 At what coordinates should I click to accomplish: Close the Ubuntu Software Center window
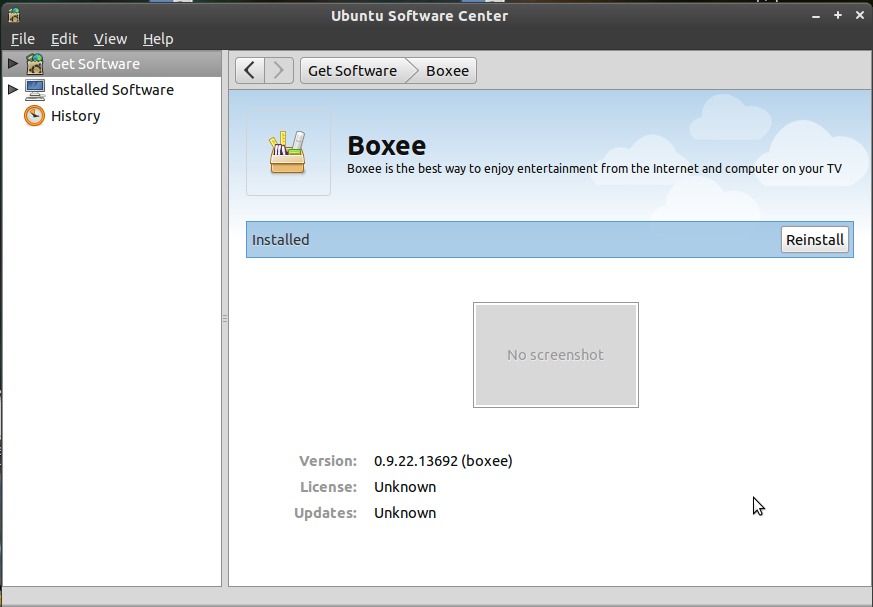[860, 16]
